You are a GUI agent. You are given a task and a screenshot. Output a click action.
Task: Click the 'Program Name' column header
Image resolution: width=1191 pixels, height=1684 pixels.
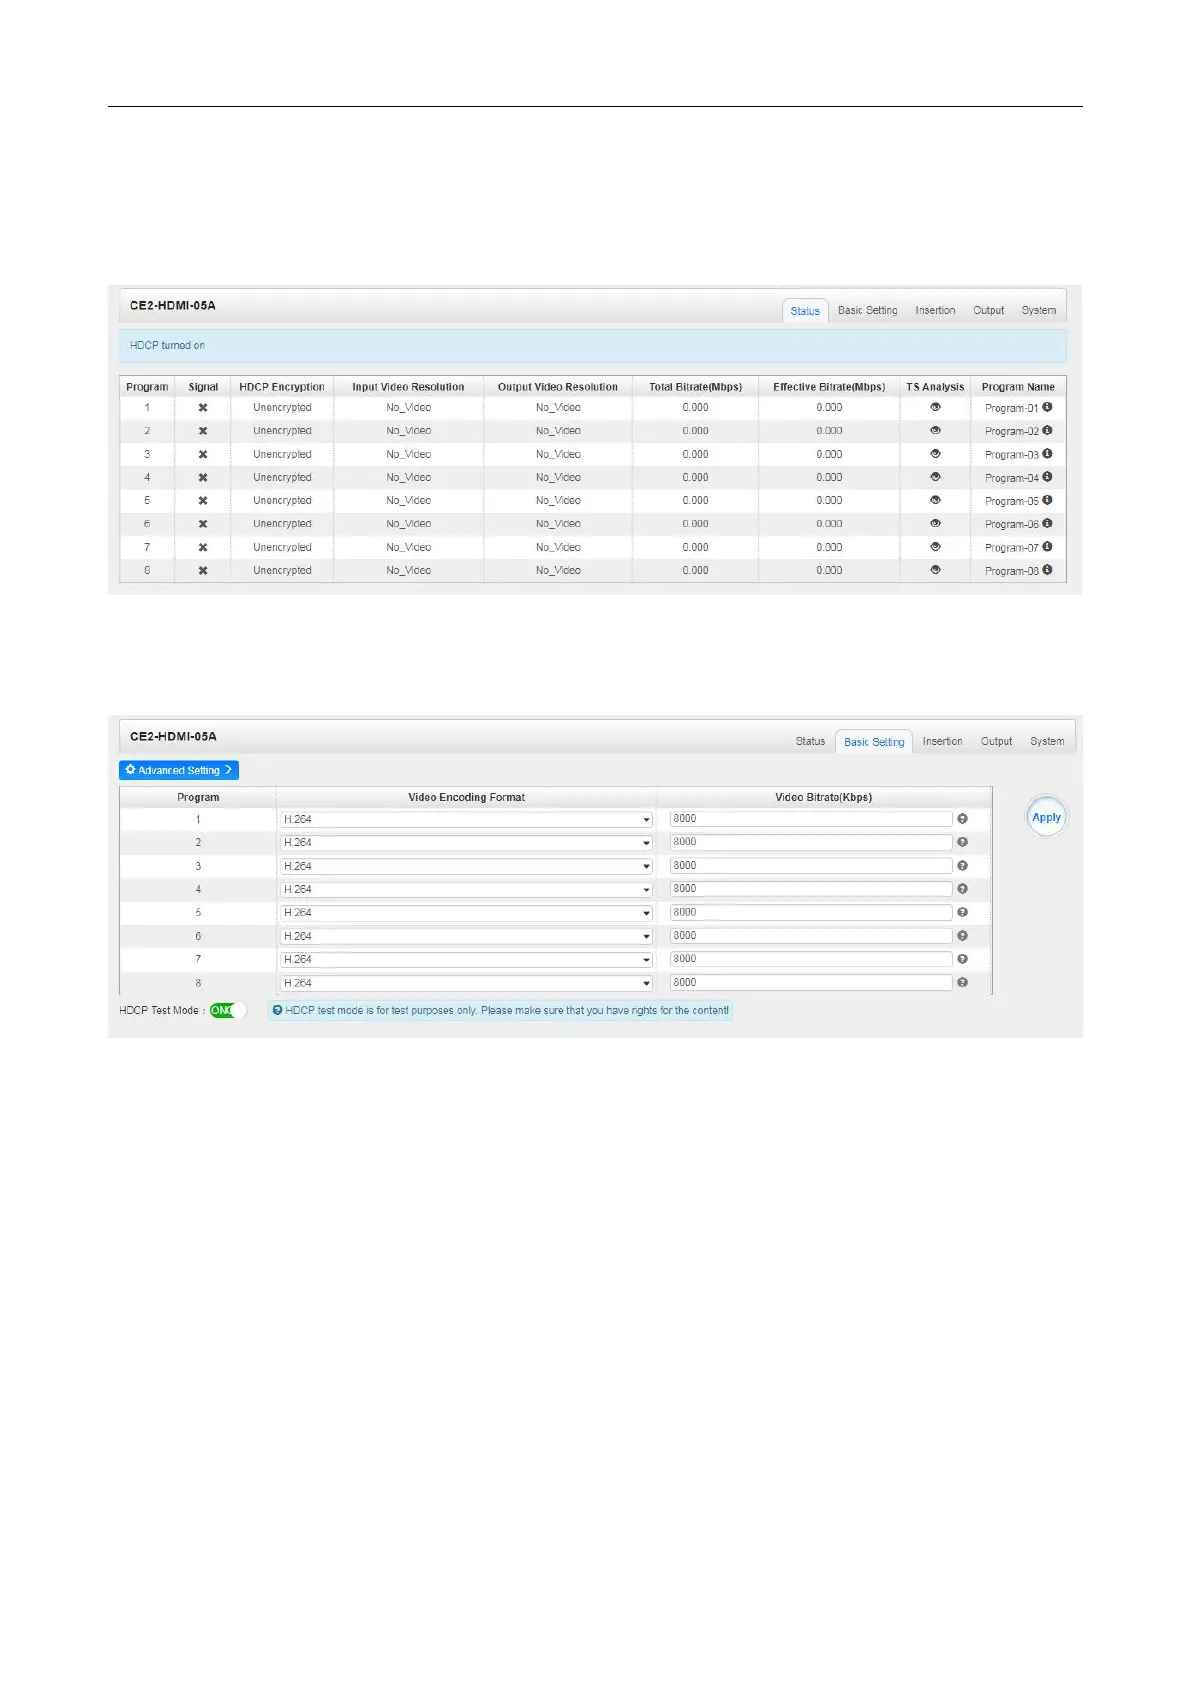coord(1018,387)
